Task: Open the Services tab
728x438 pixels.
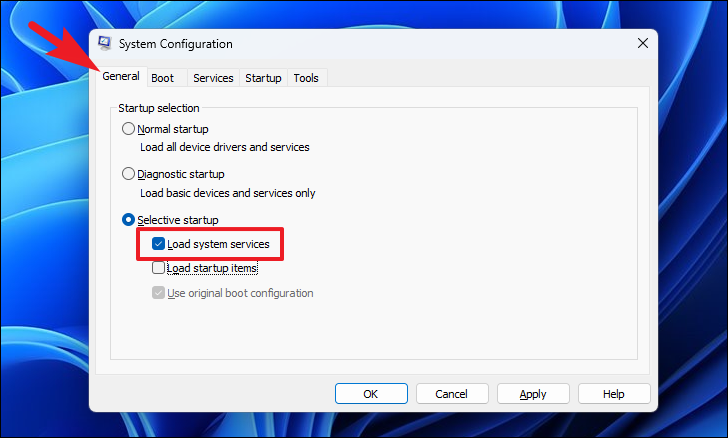Action: click(213, 78)
